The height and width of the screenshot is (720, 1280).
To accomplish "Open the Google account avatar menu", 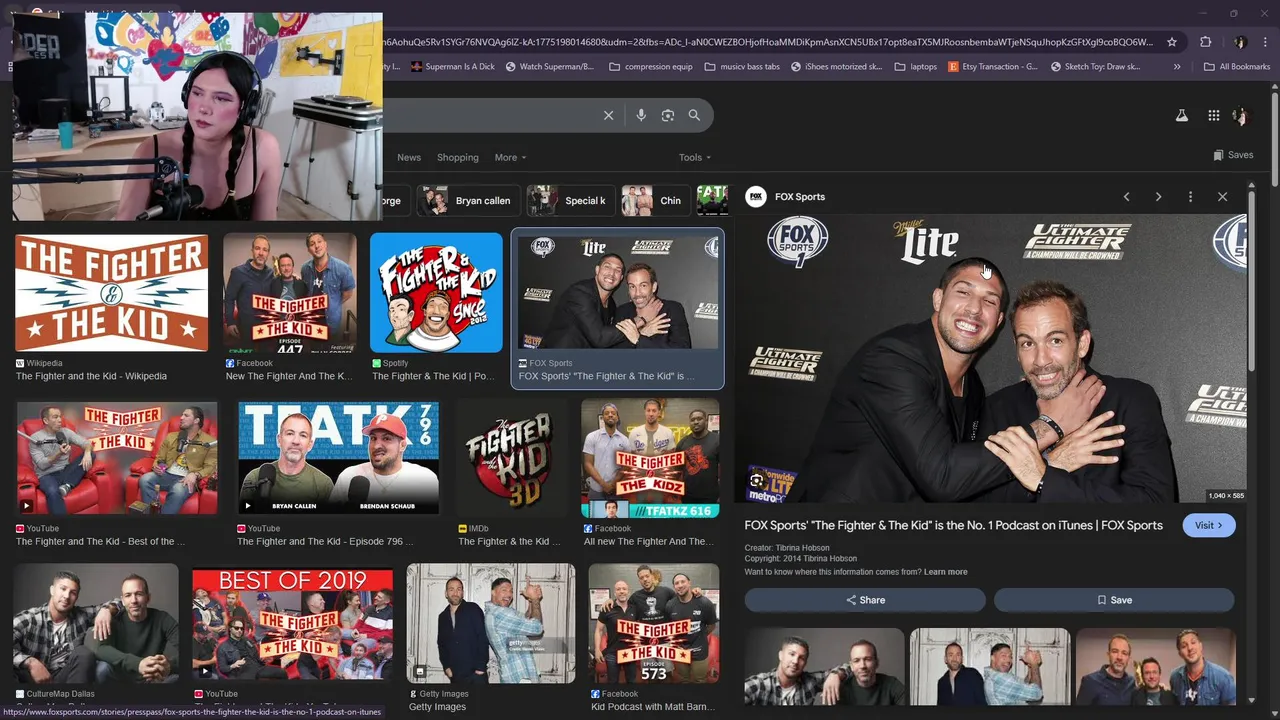I will tap(1240, 116).
